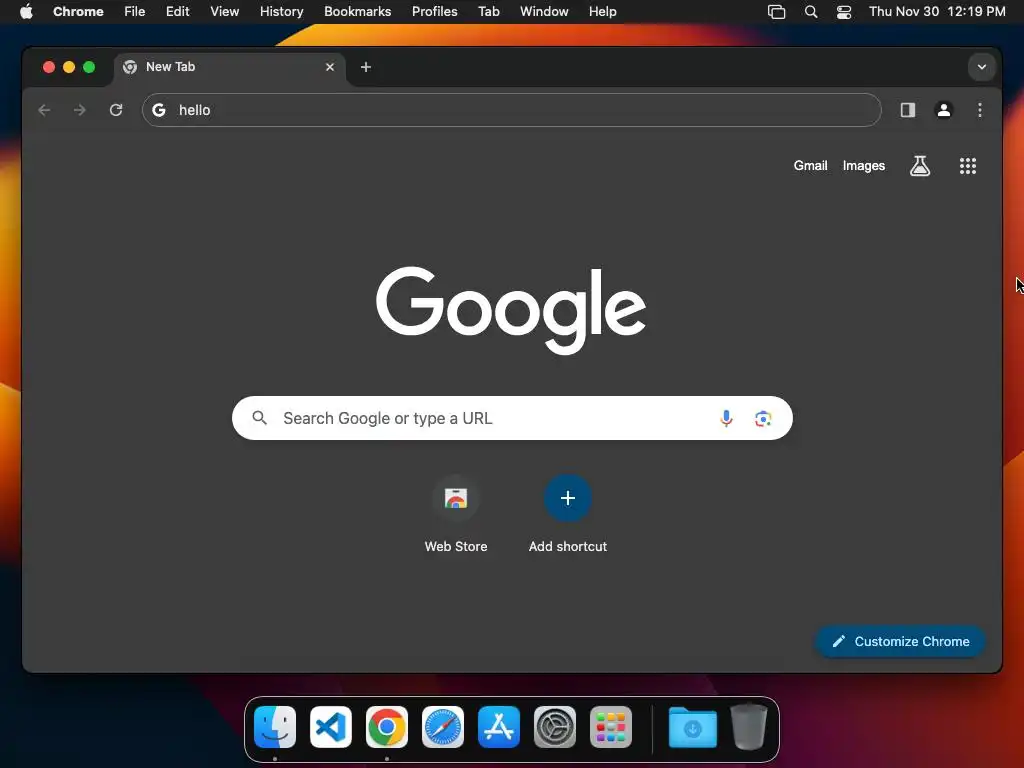Image resolution: width=1024 pixels, height=768 pixels.
Task: Open the Apple menu
Action: (26, 12)
